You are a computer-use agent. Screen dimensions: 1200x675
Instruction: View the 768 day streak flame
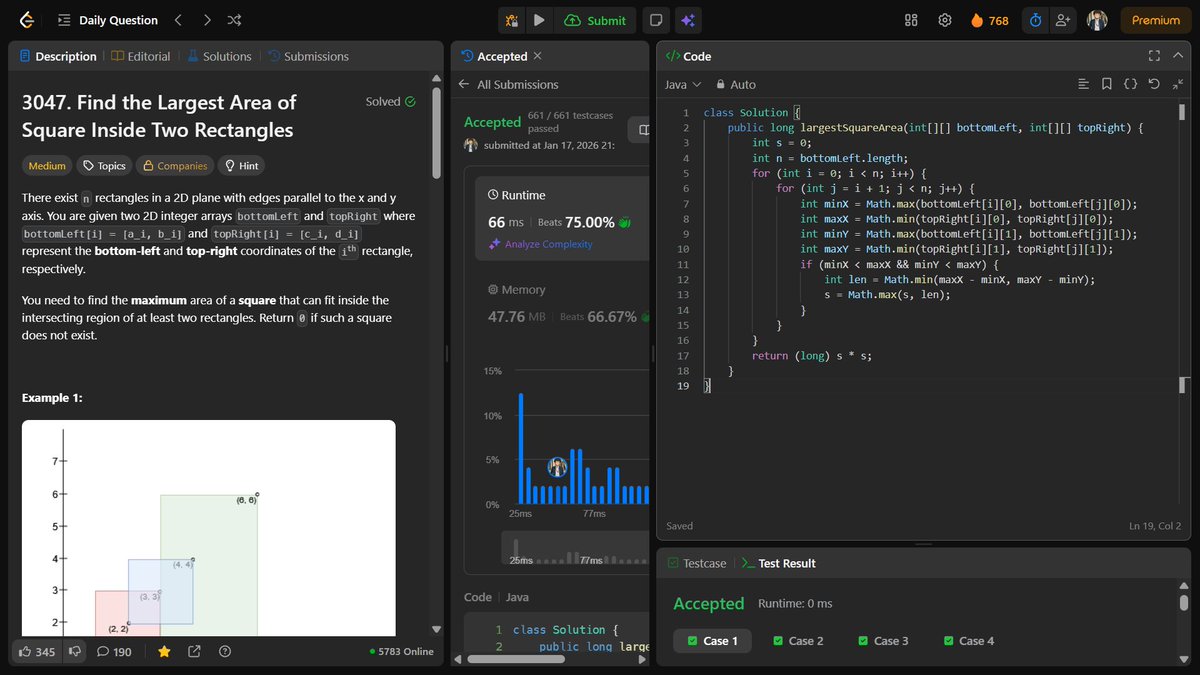(x=990, y=20)
